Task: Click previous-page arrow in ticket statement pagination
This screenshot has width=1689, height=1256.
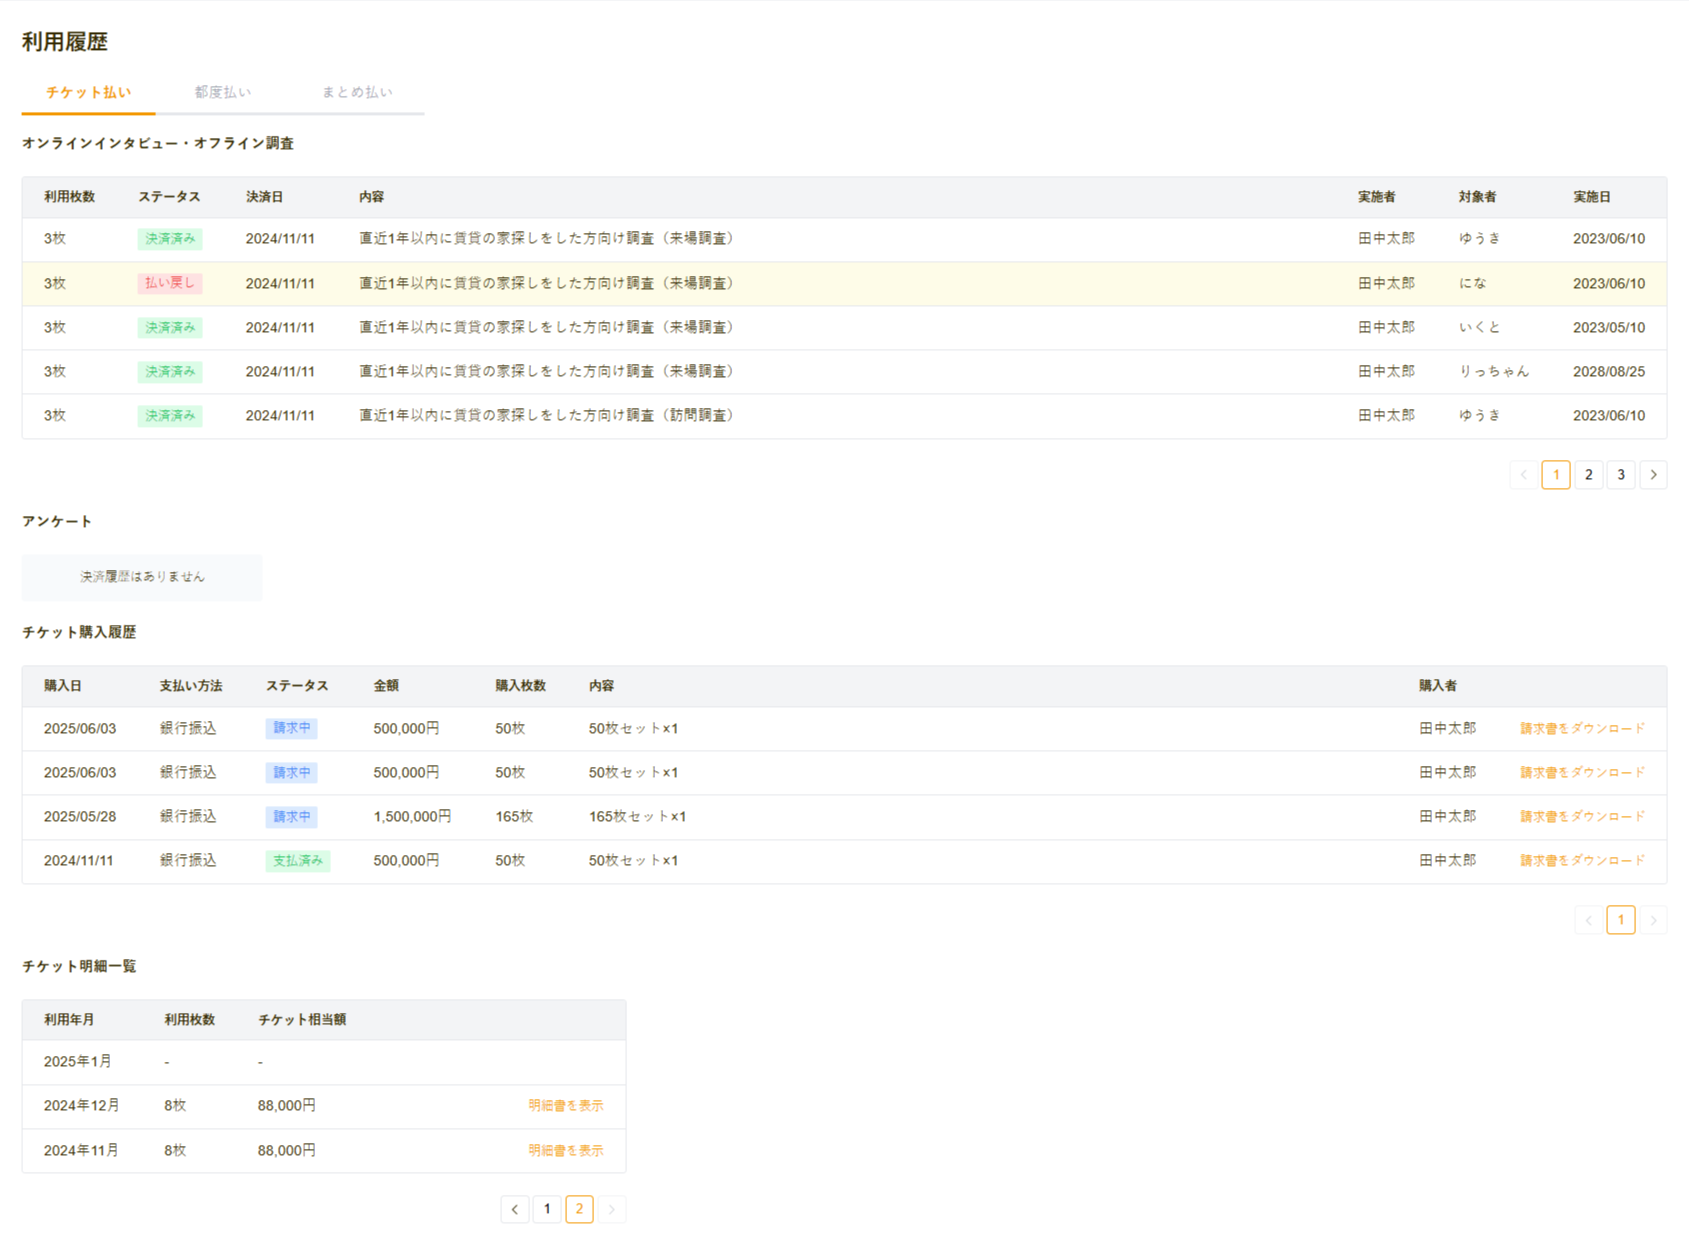Action: pos(515,1209)
